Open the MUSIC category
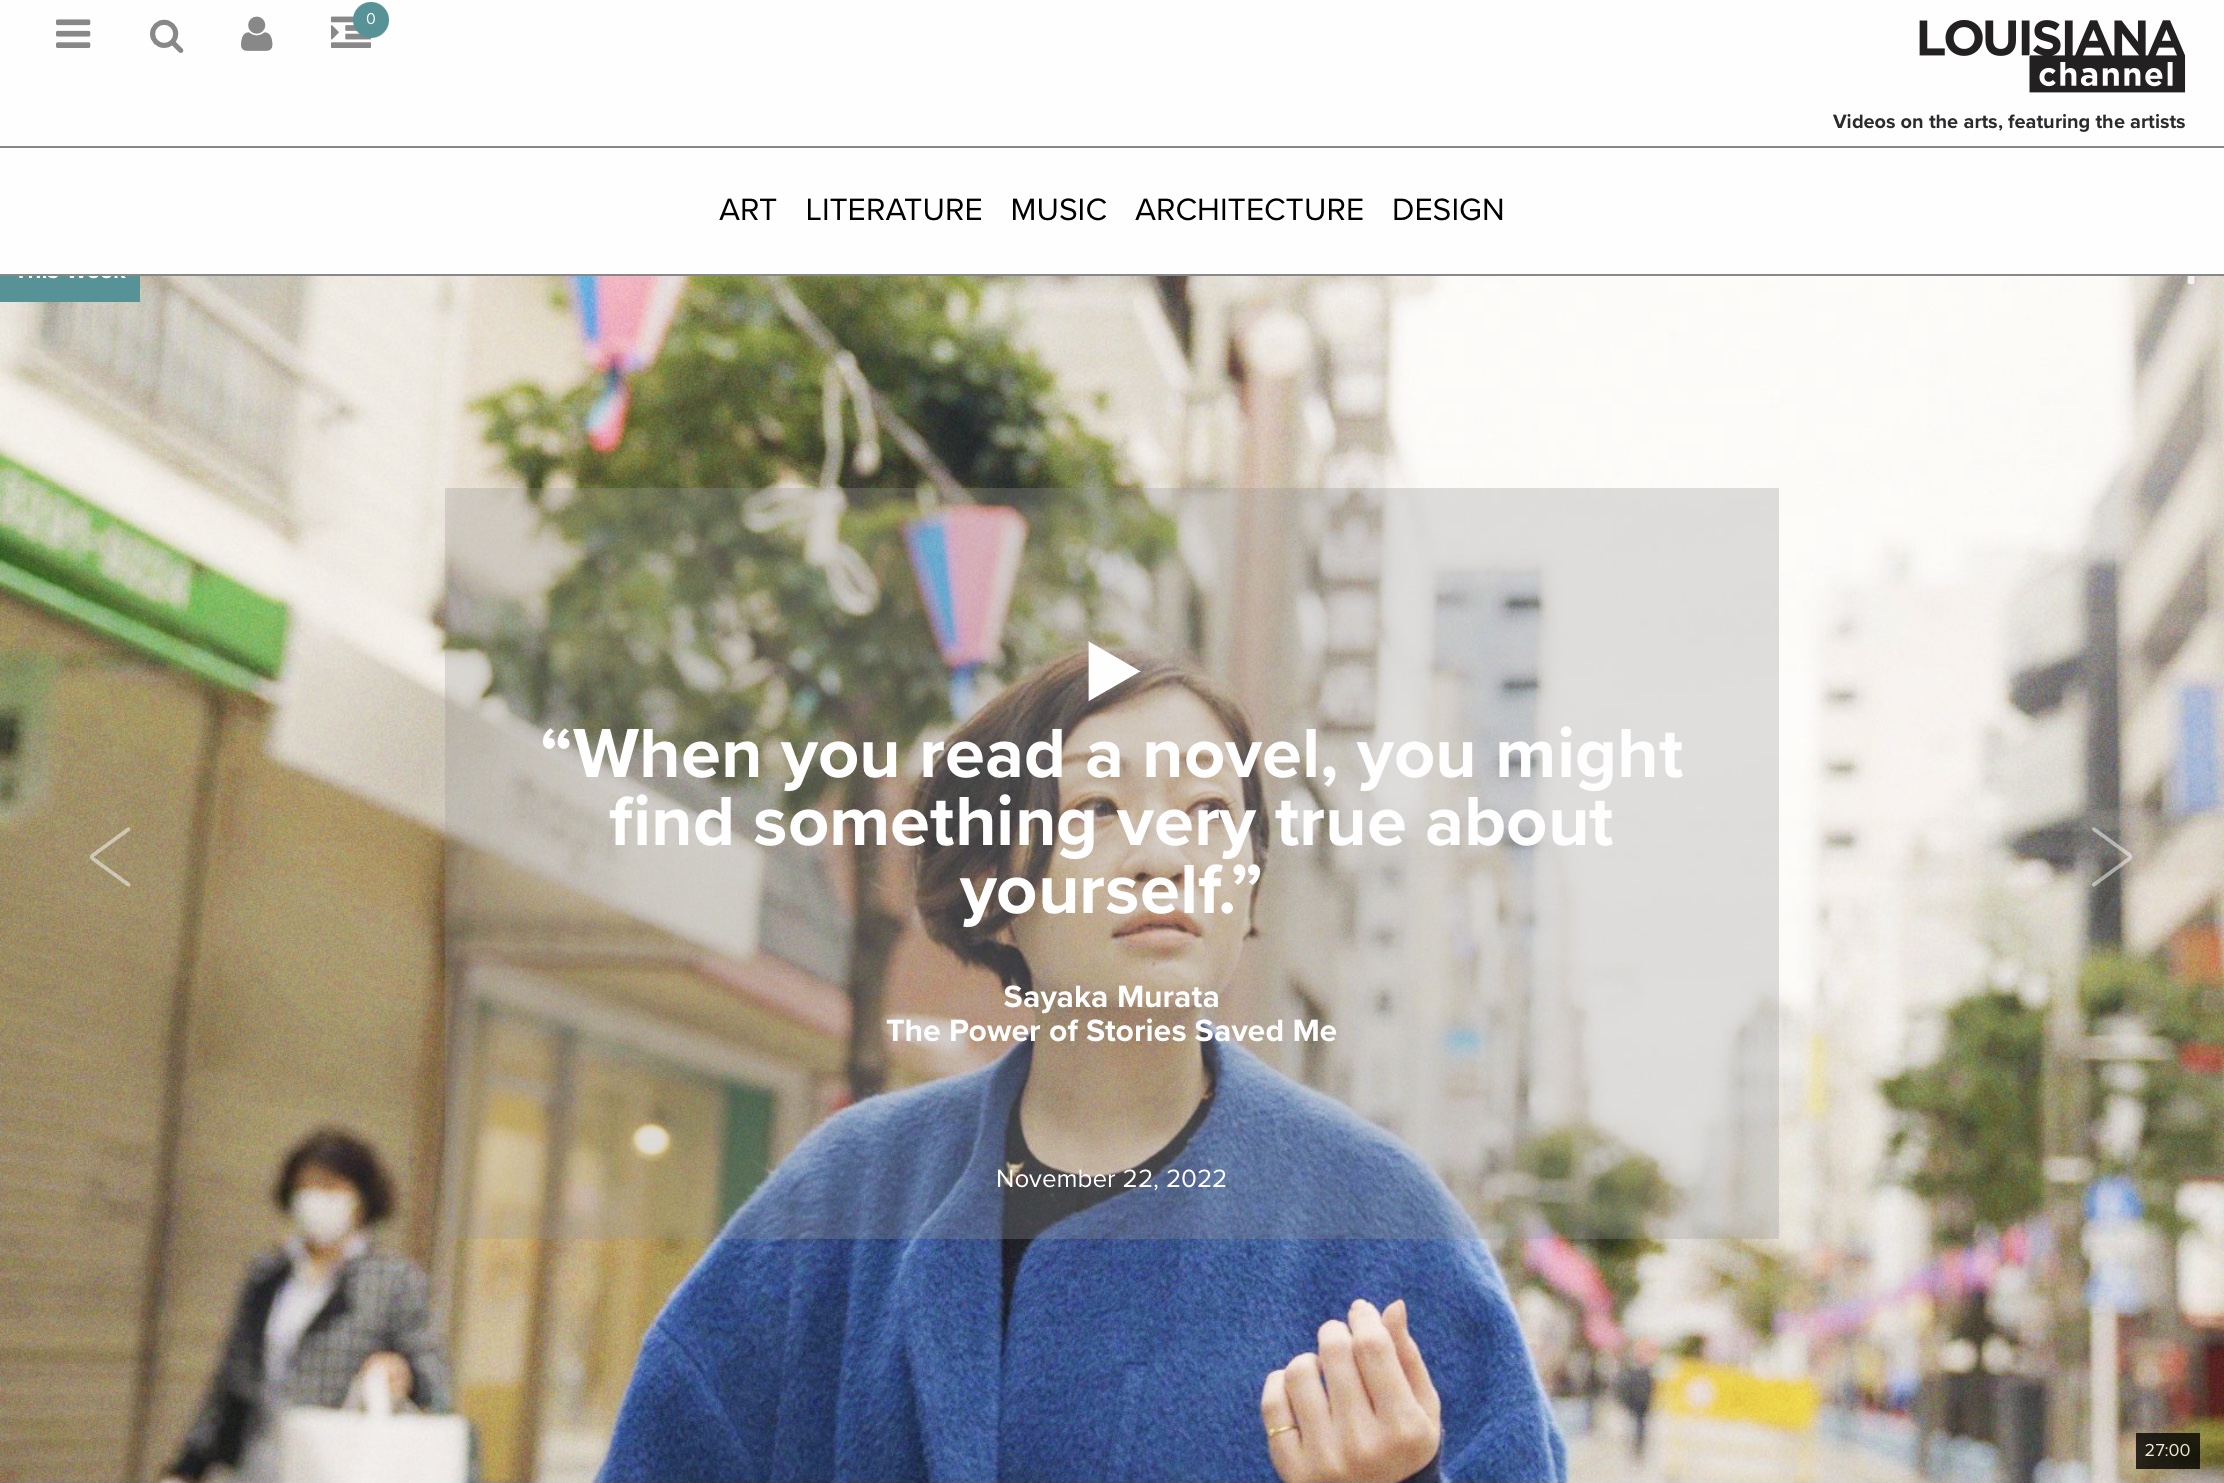Viewport: 2224px width, 1483px height. point(1058,210)
